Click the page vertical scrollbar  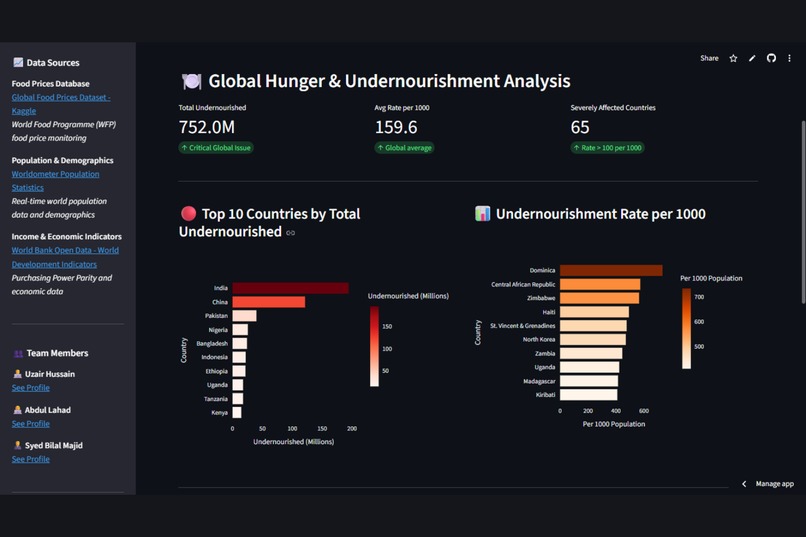pos(803,212)
